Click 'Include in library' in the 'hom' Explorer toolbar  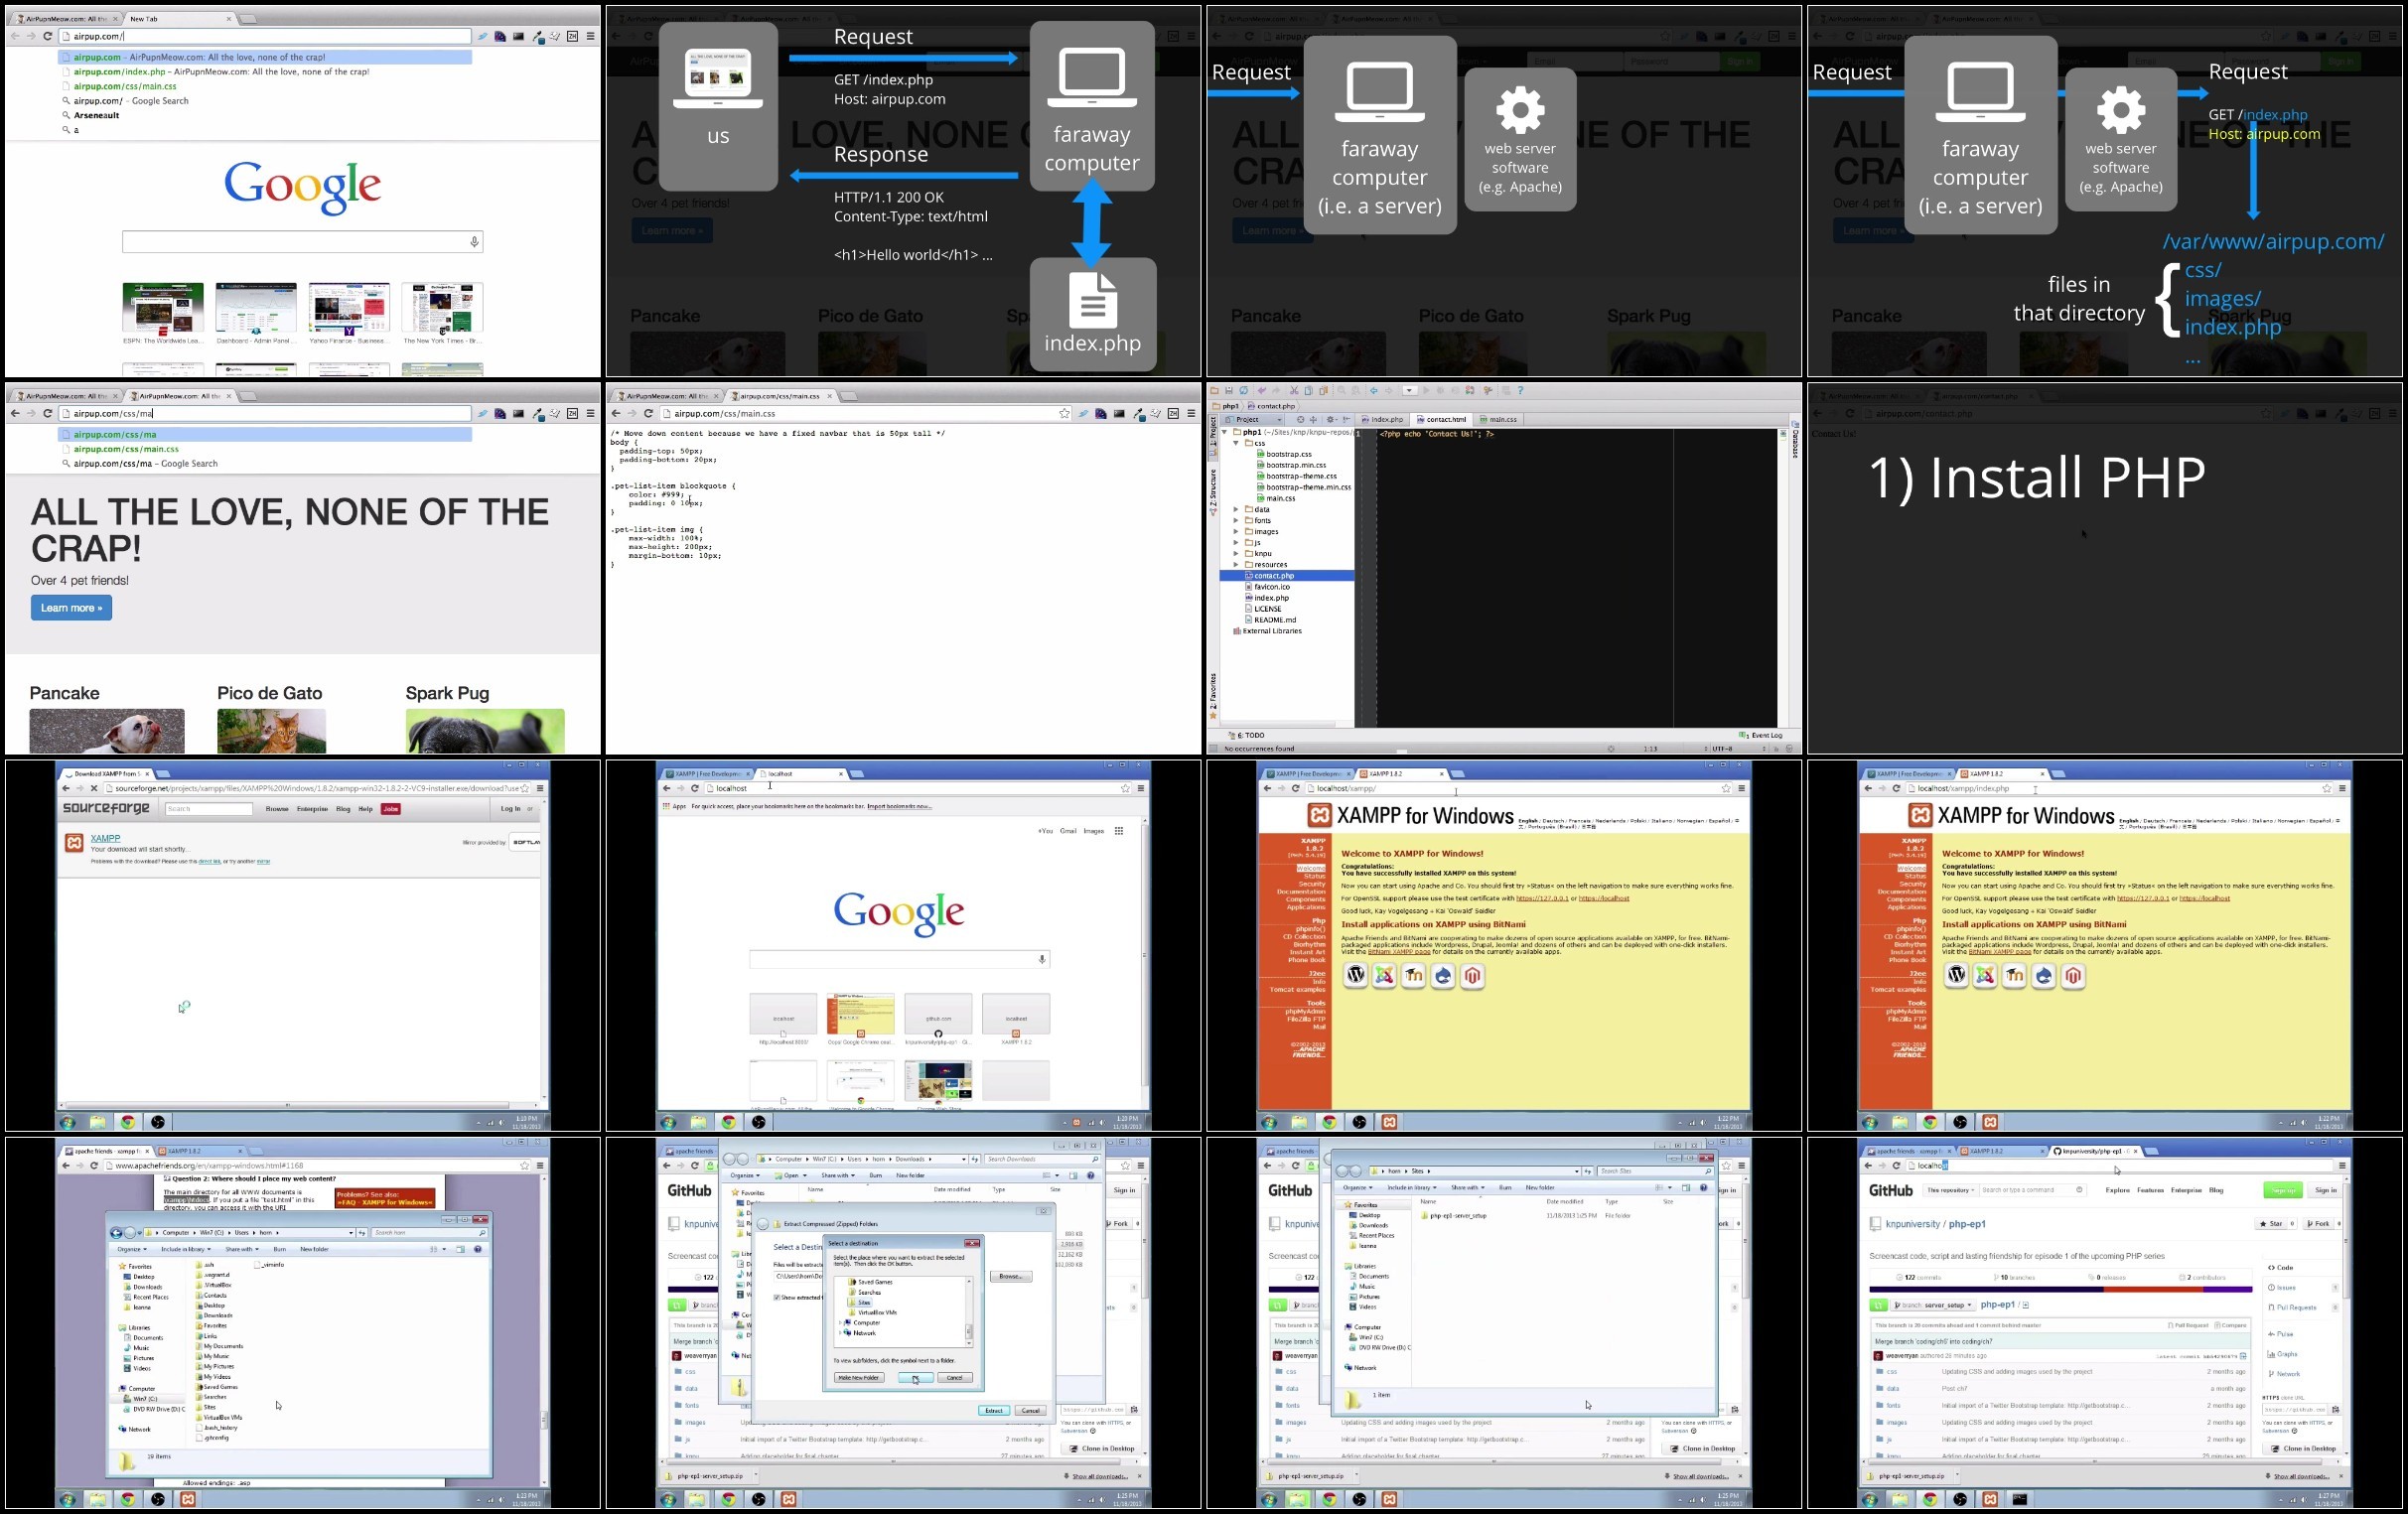coord(186,1250)
